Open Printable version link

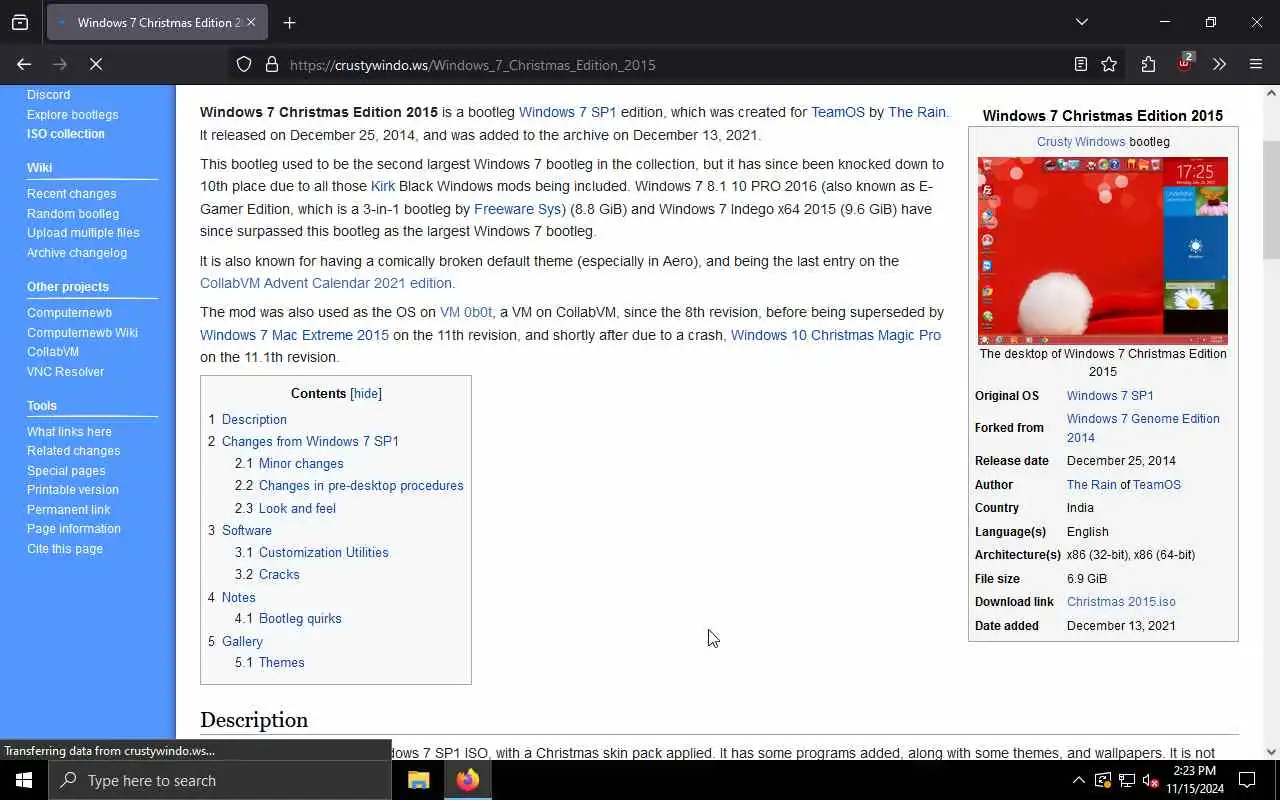(x=72, y=490)
